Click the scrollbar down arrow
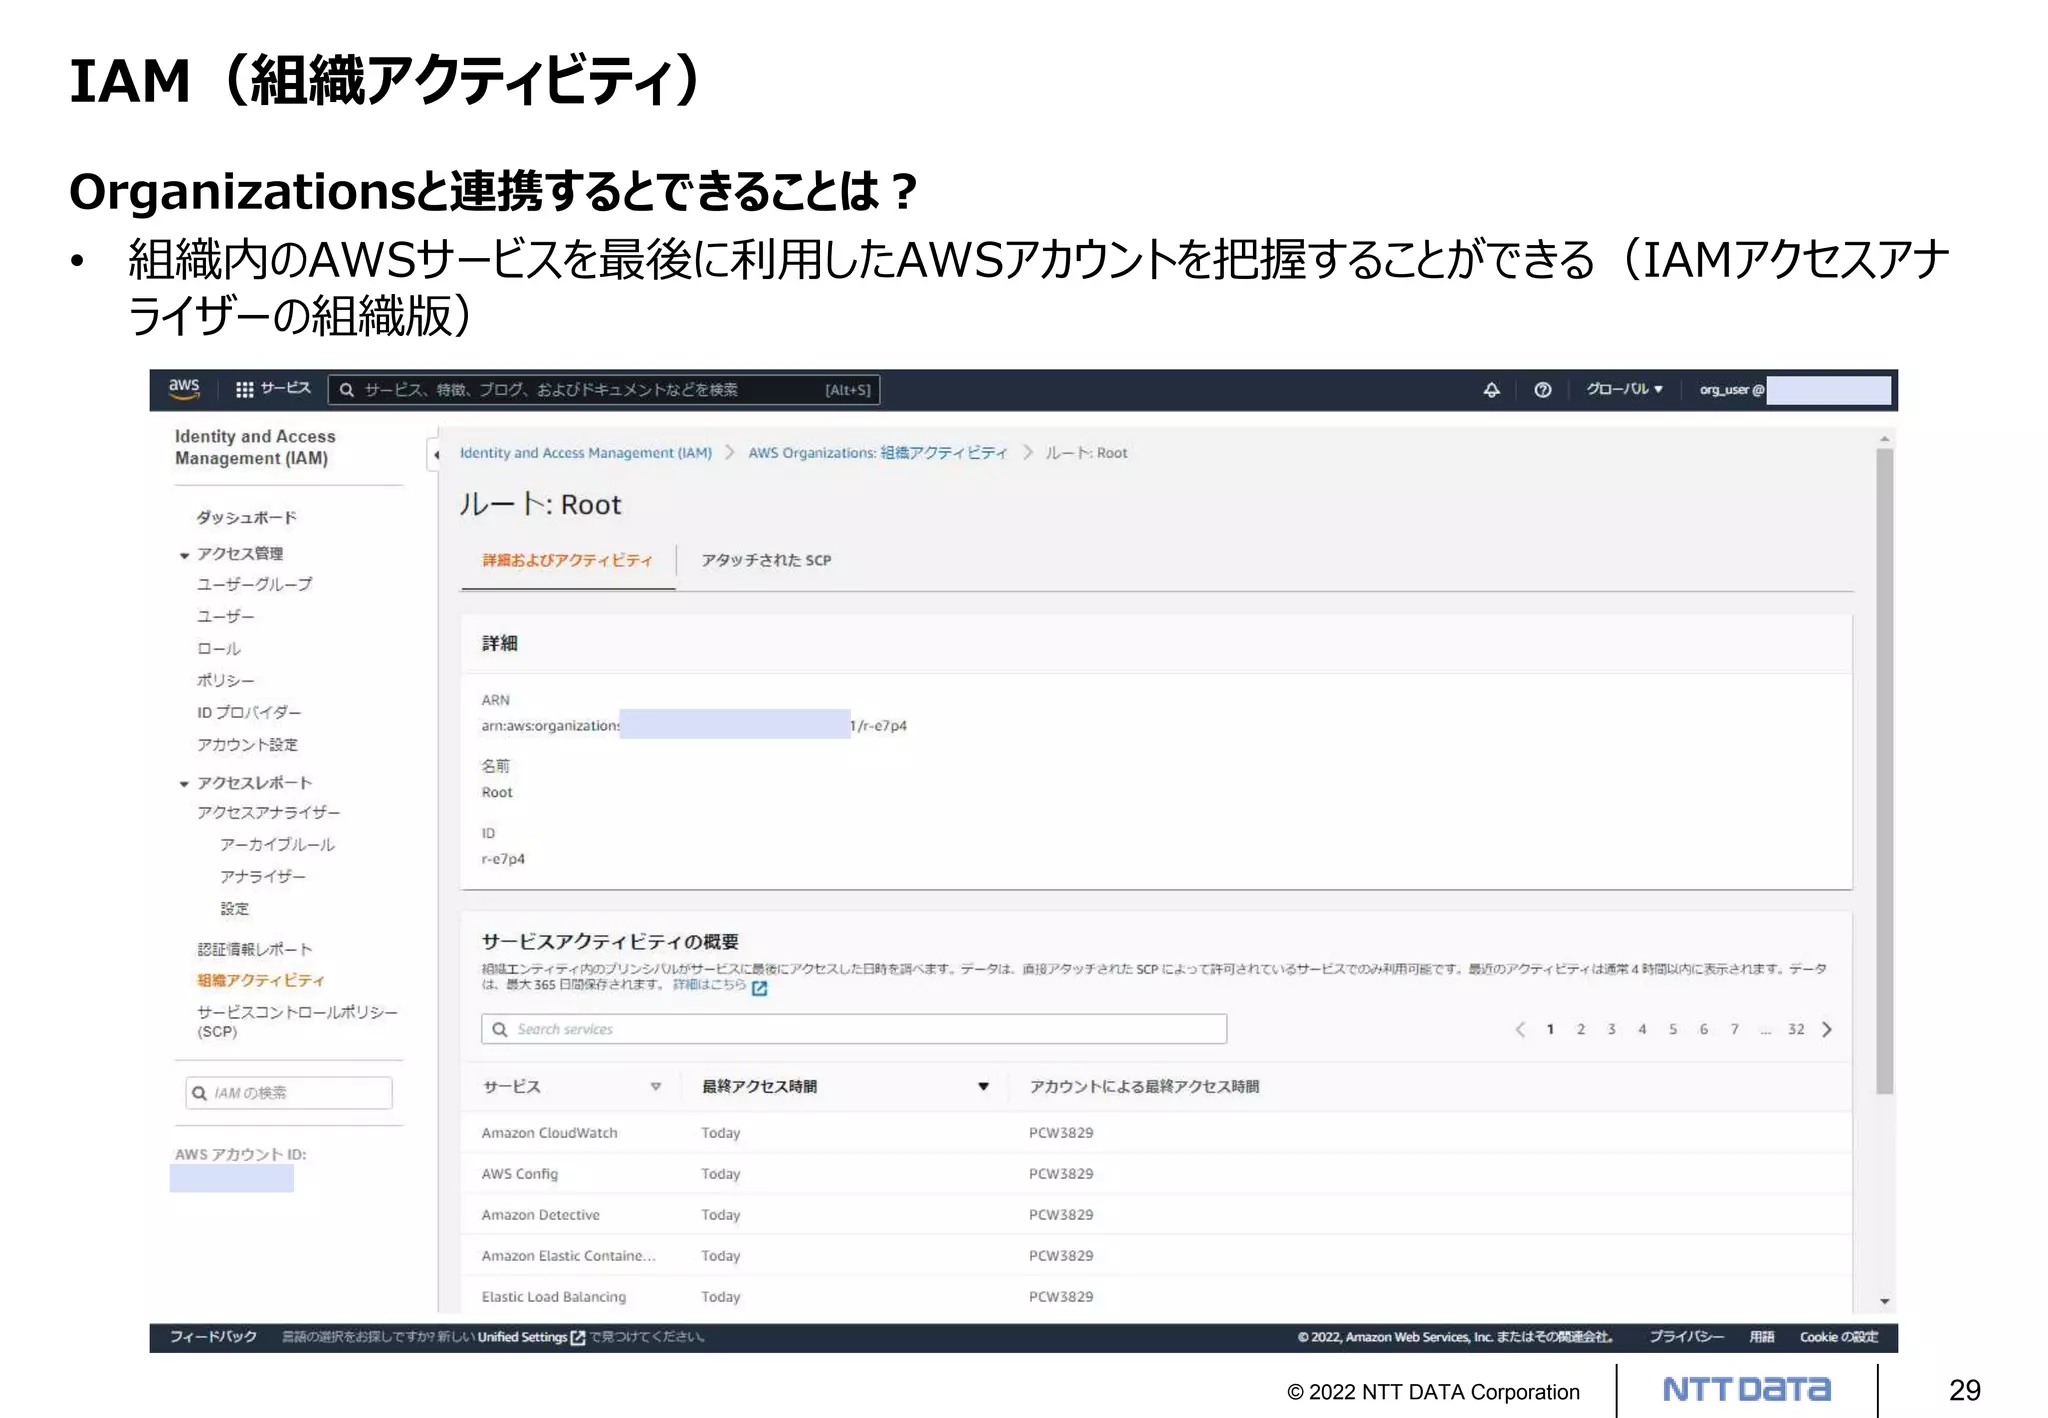 pyautogui.click(x=1884, y=1301)
